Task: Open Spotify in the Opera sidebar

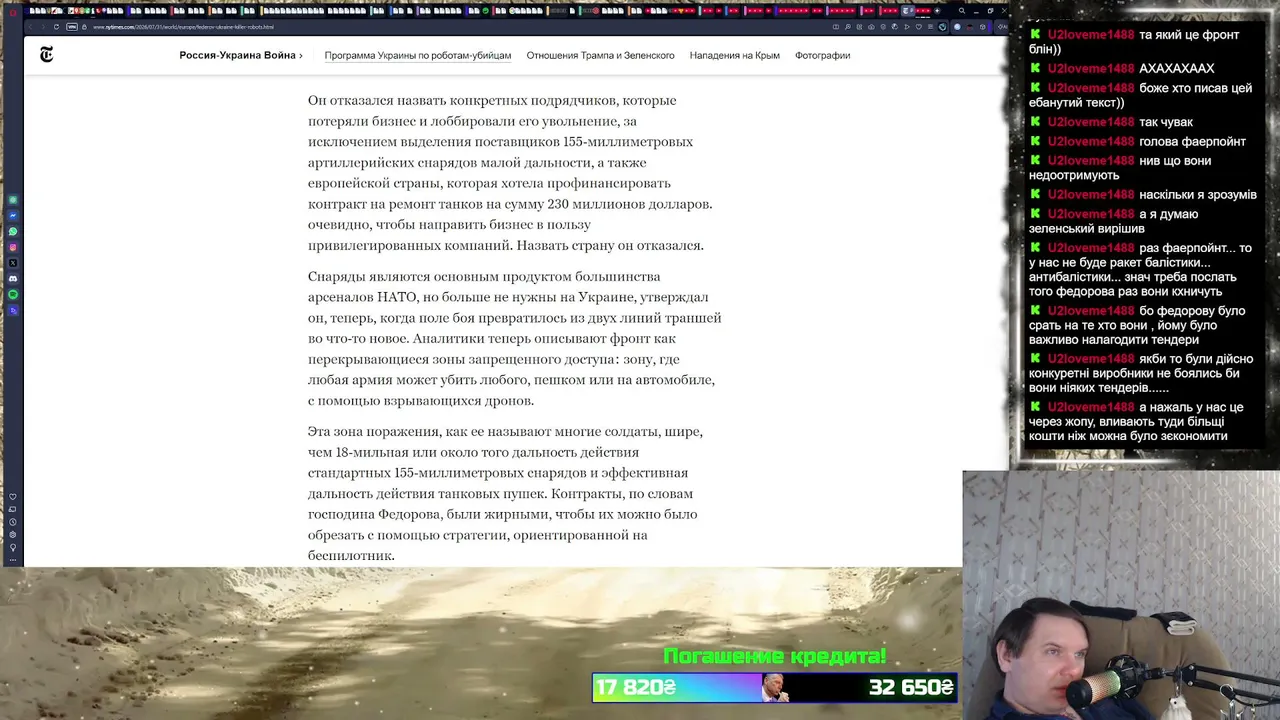Action: click(x=13, y=295)
